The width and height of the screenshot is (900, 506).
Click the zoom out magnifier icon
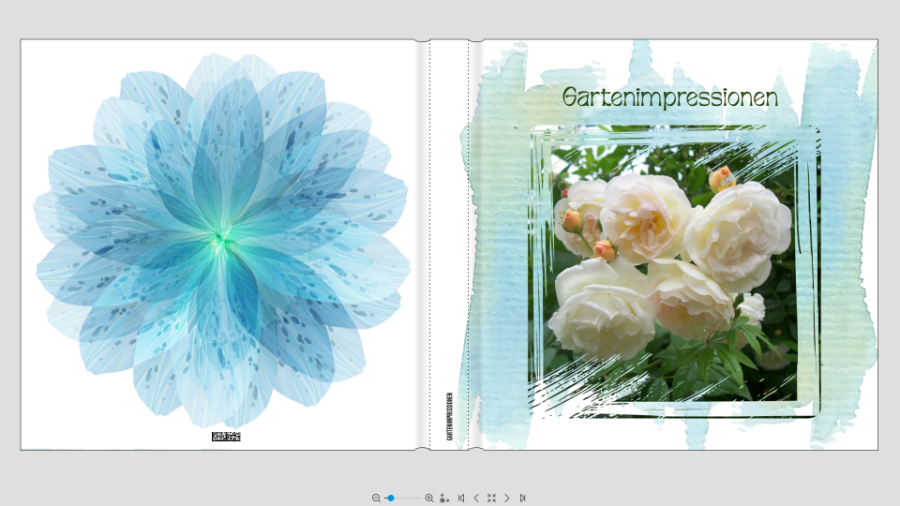376,498
